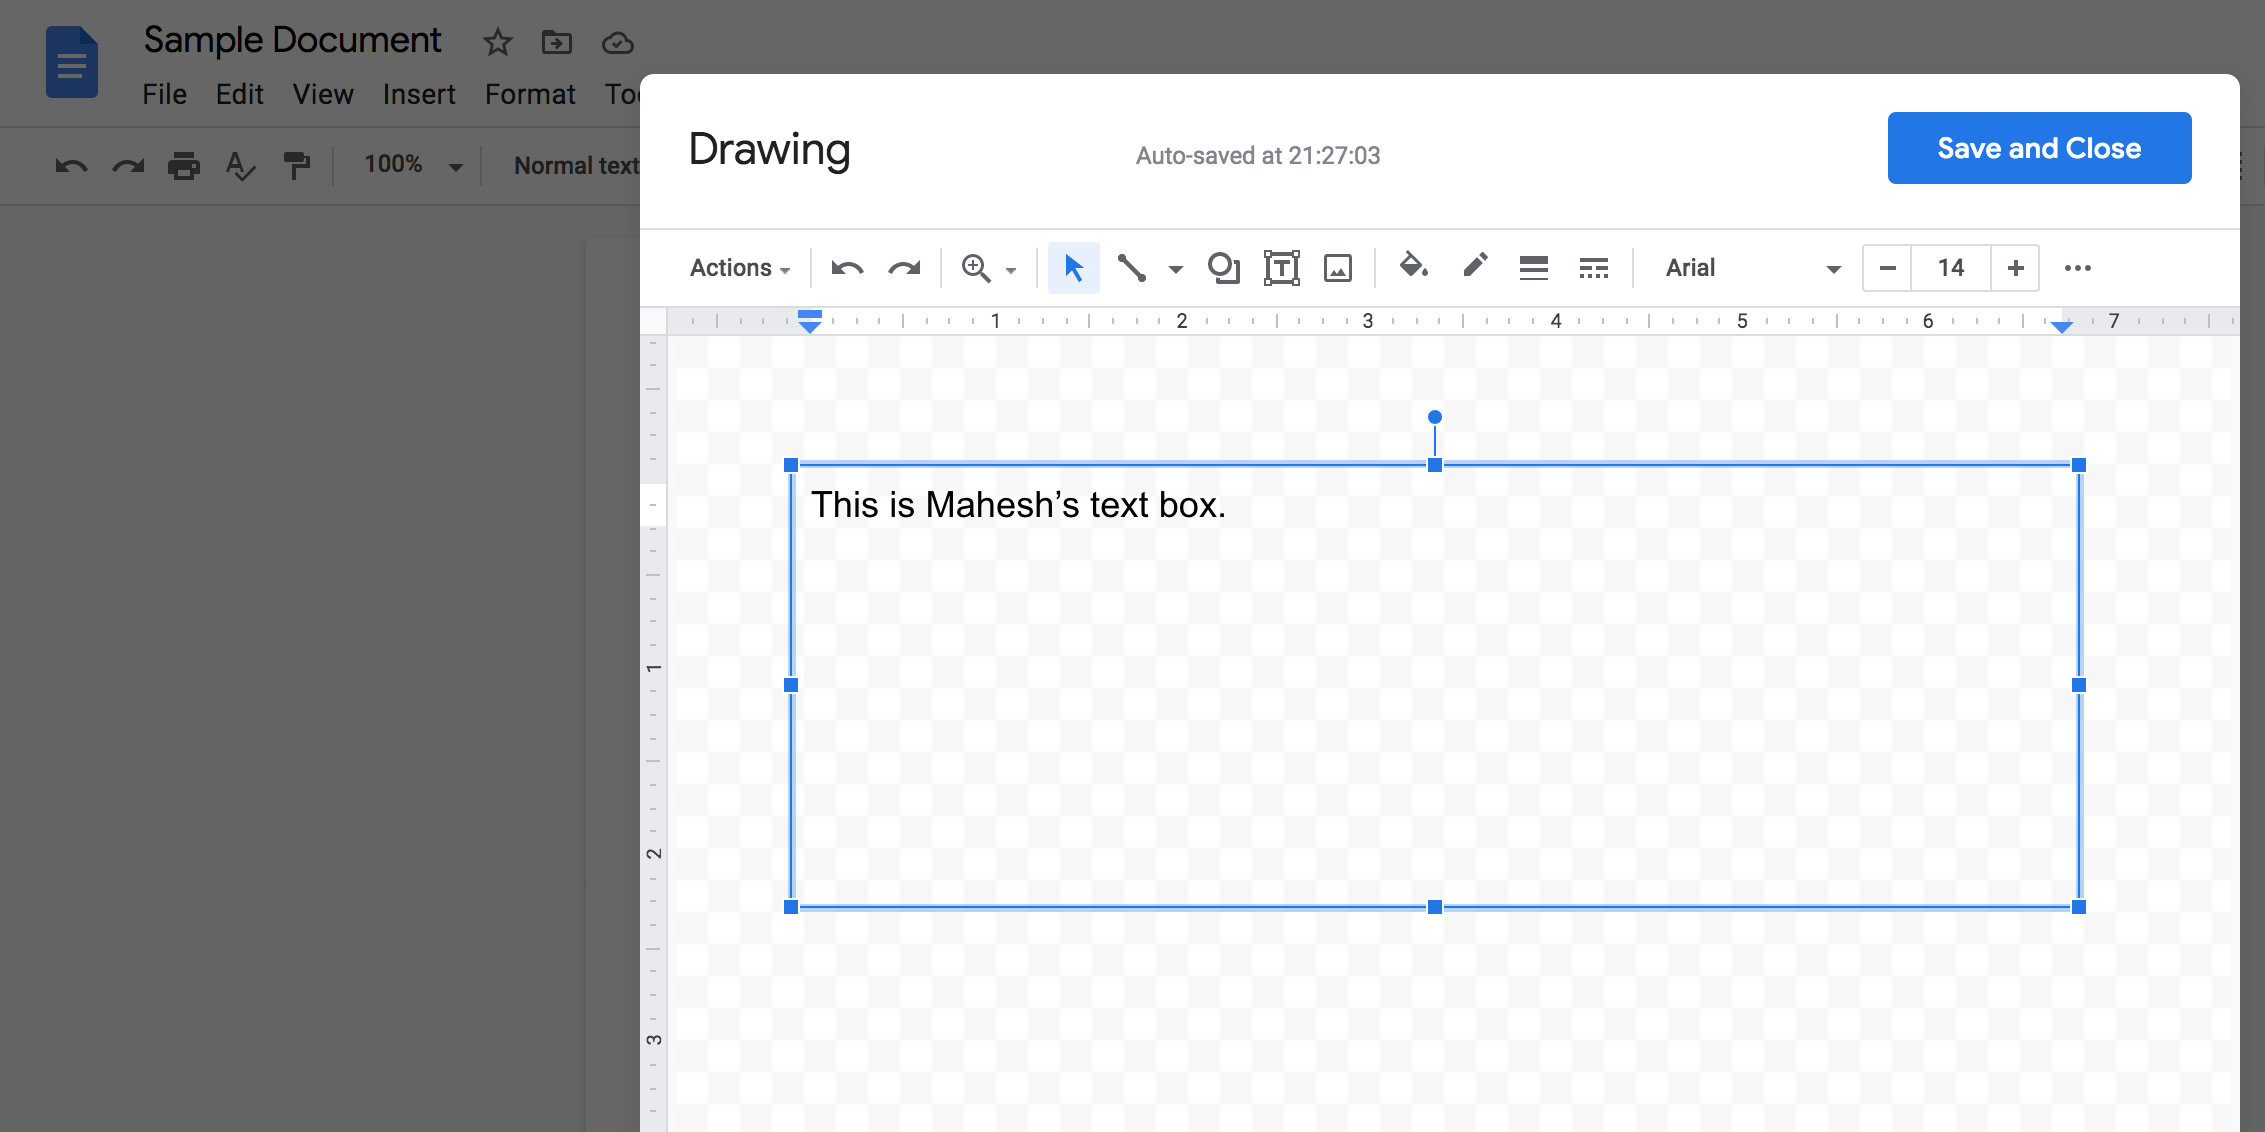Increase font size with plus stepper

pos(2015,267)
